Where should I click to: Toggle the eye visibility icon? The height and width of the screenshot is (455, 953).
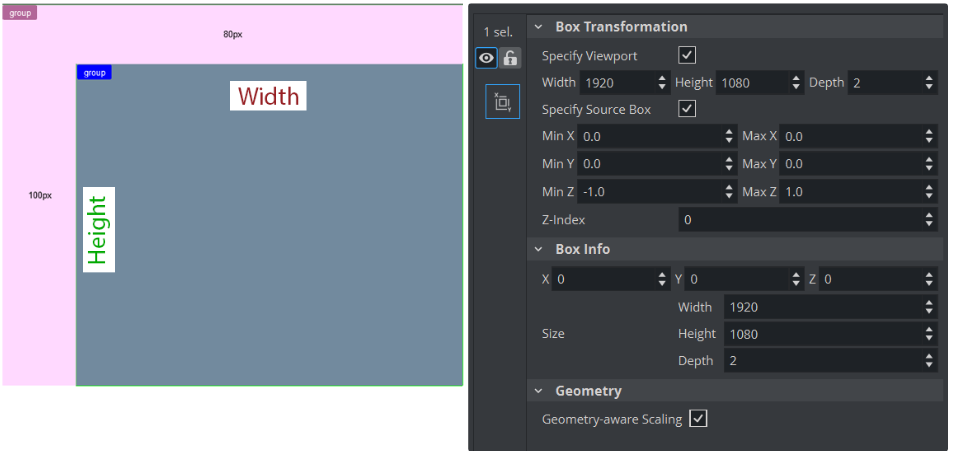tap(486, 58)
